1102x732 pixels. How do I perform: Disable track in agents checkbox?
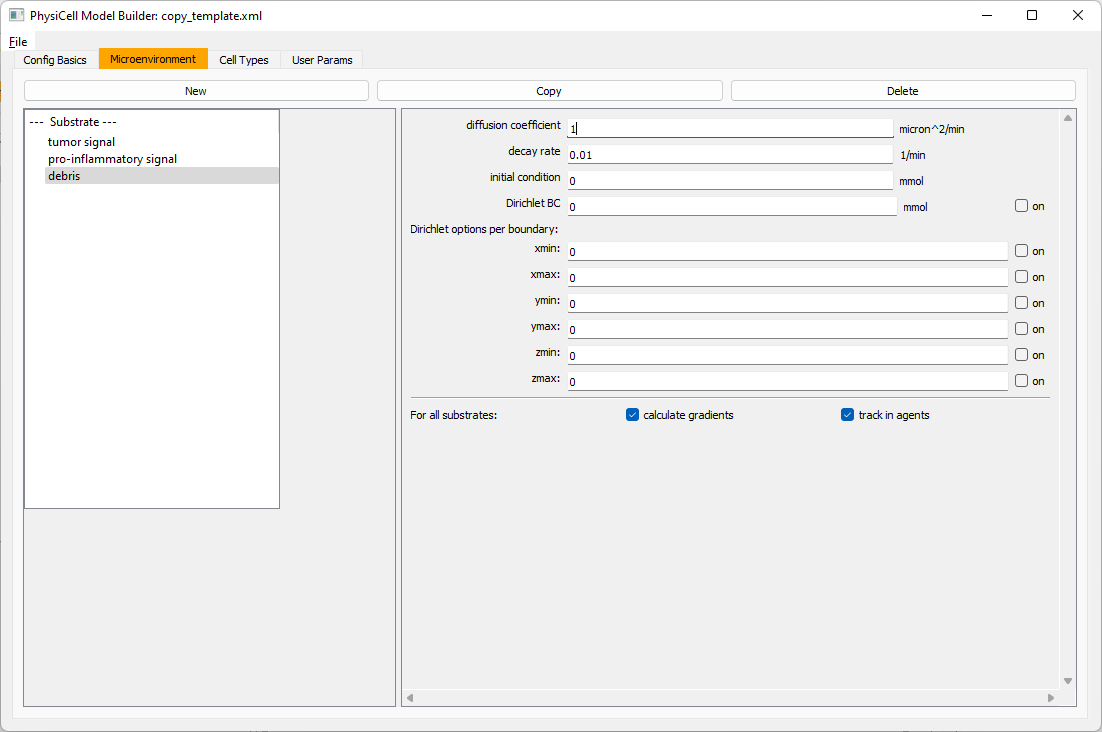pyautogui.click(x=847, y=415)
